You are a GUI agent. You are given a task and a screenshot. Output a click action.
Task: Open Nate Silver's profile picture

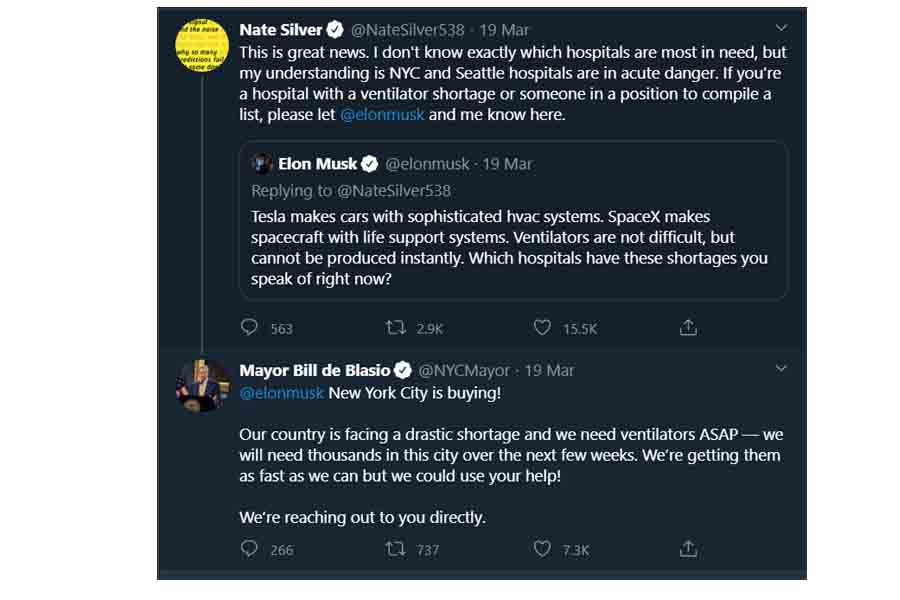coord(202,45)
